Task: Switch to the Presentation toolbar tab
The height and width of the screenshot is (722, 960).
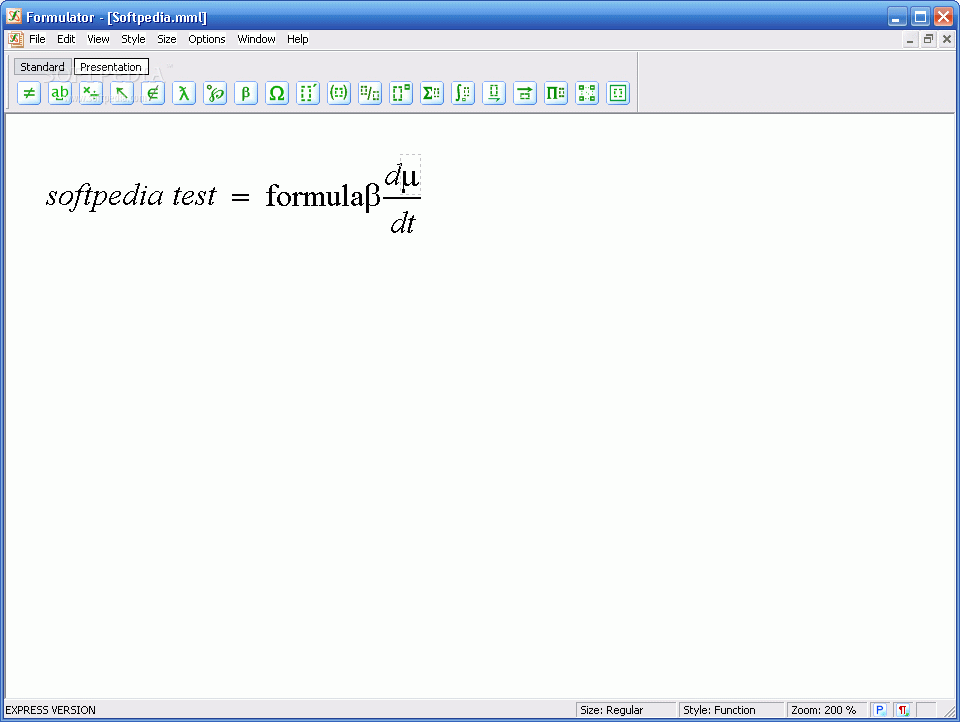Action: (x=111, y=67)
